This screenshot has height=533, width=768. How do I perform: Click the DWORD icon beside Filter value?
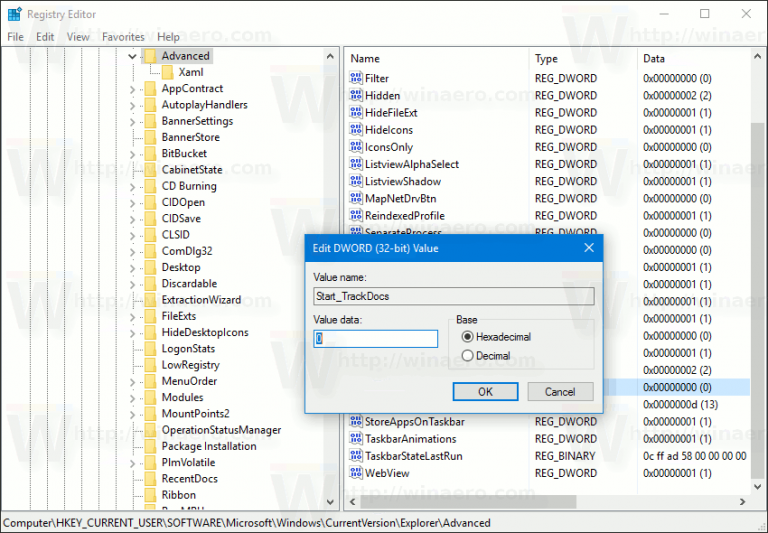coord(355,78)
